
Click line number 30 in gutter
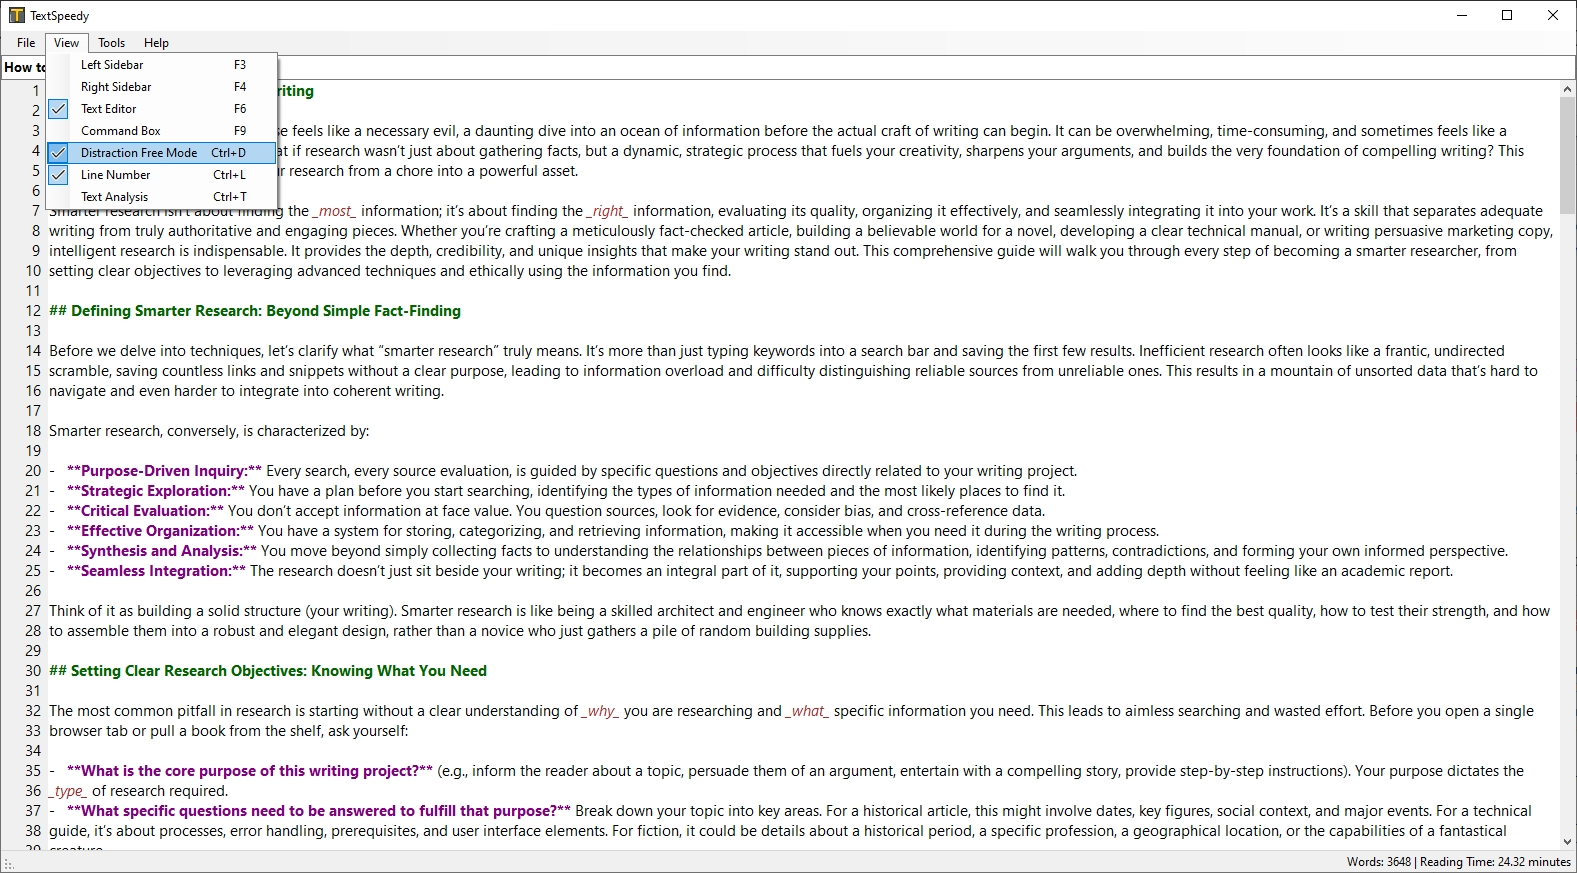pyautogui.click(x=33, y=671)
